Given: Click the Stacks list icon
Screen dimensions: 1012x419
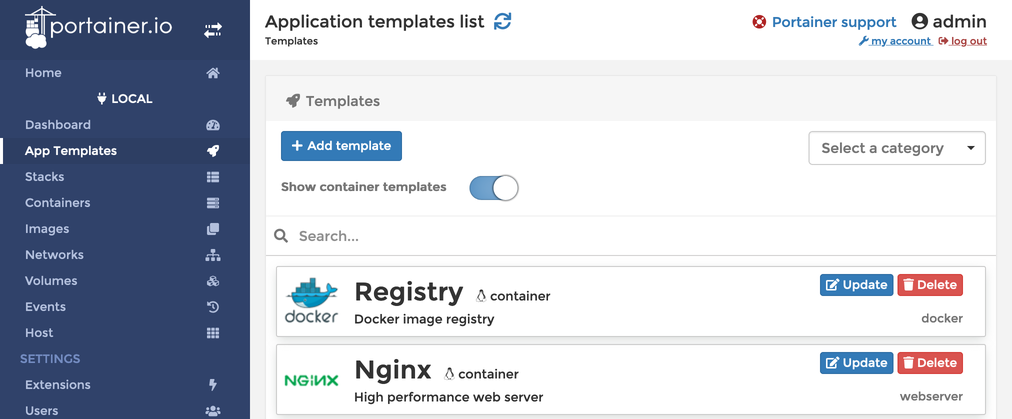Looking at the screenshot, I should (213, 177).
